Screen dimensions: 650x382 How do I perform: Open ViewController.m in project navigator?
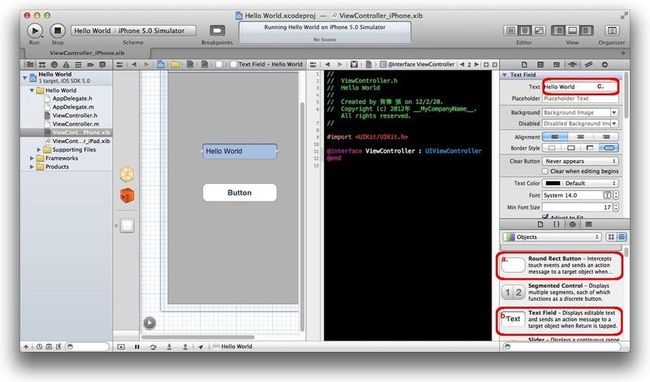[x=75, y=124]
